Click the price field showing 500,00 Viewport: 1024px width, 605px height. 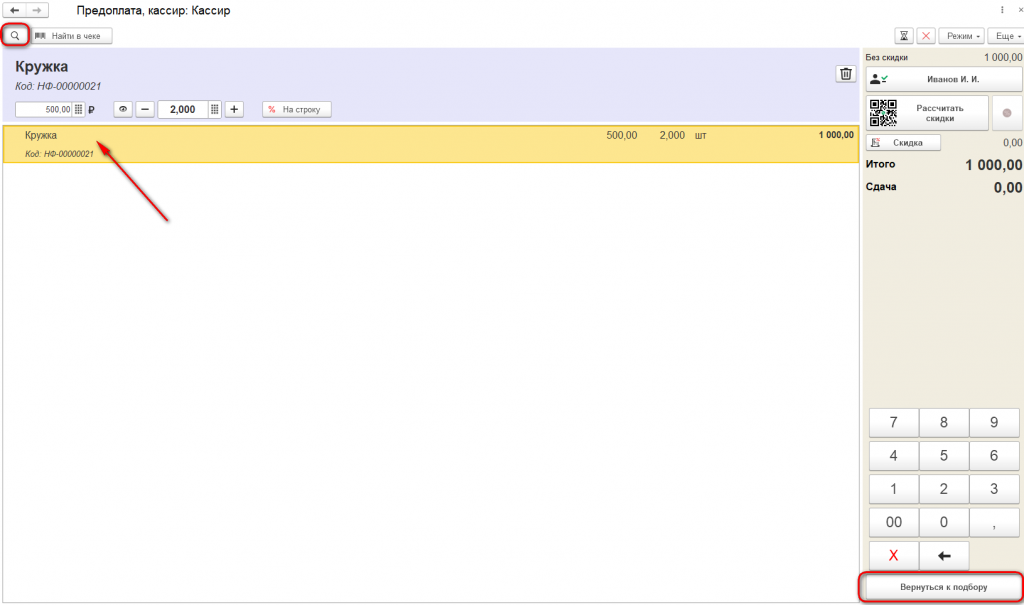[44, 110]
